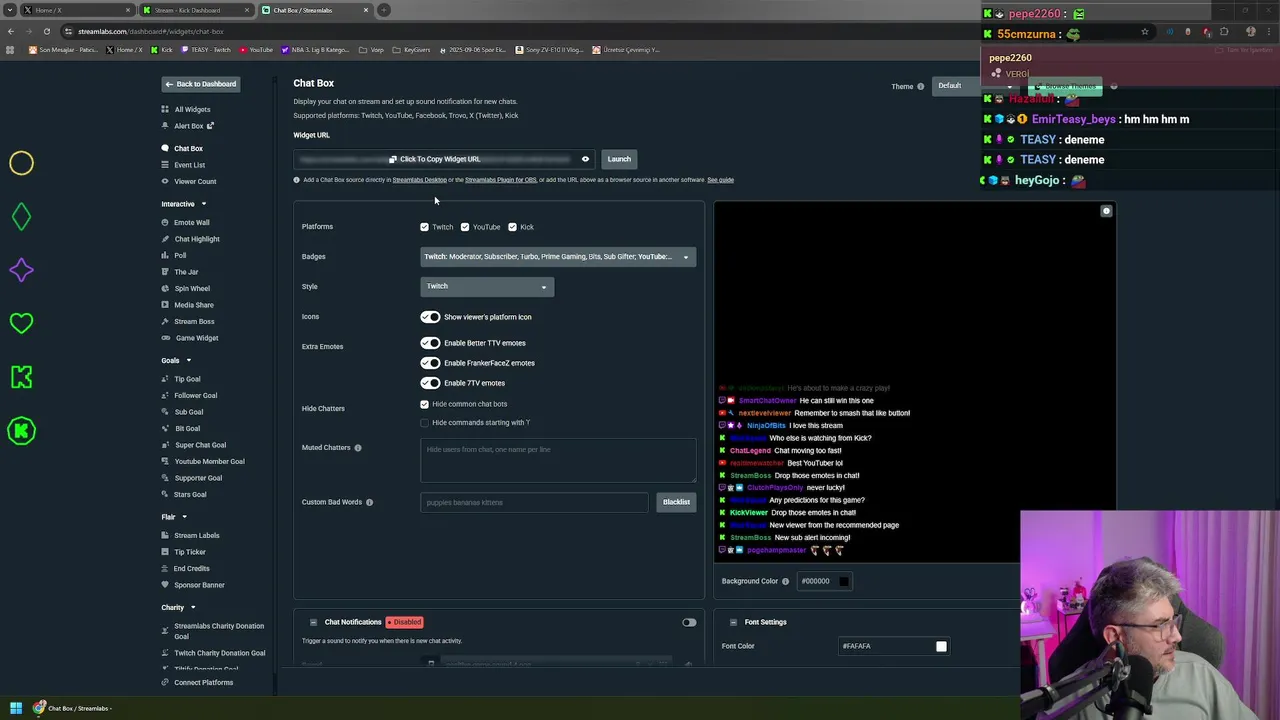
Task: Open Badges dropdown
Action: (558, 257)
